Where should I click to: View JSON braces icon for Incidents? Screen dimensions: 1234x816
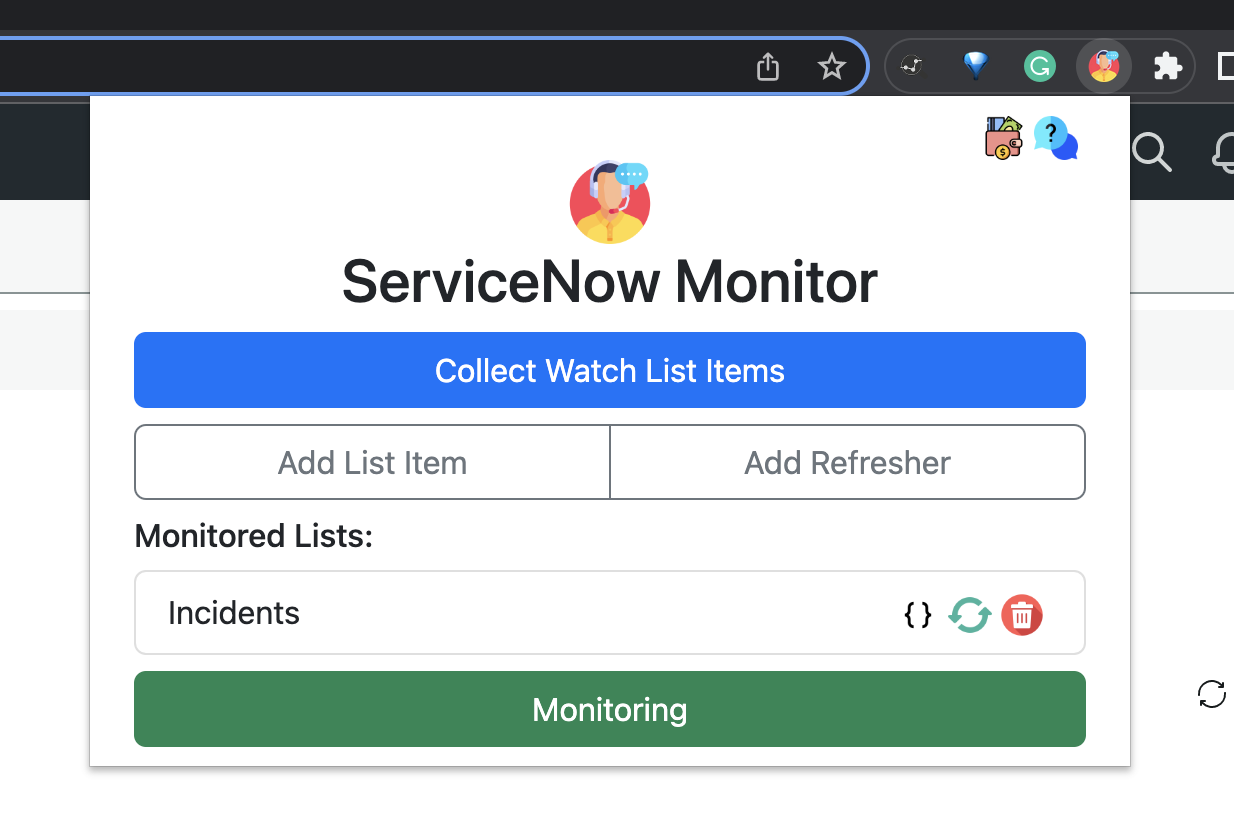click(918, 614)
